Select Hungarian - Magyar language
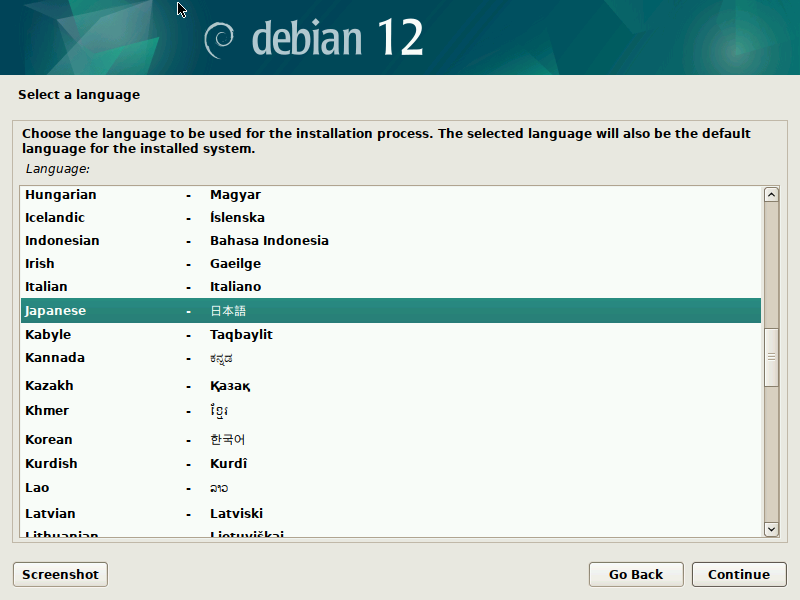This screenshot has height=600, width=800. tap(391, 195)
